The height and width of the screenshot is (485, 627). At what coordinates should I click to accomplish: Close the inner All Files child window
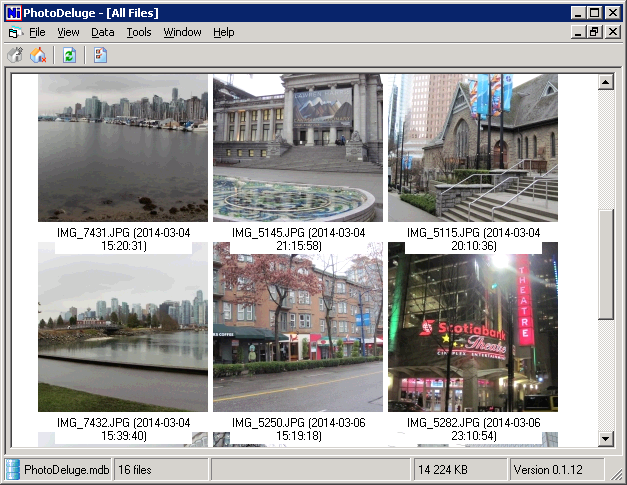click(x=613, y=32)
